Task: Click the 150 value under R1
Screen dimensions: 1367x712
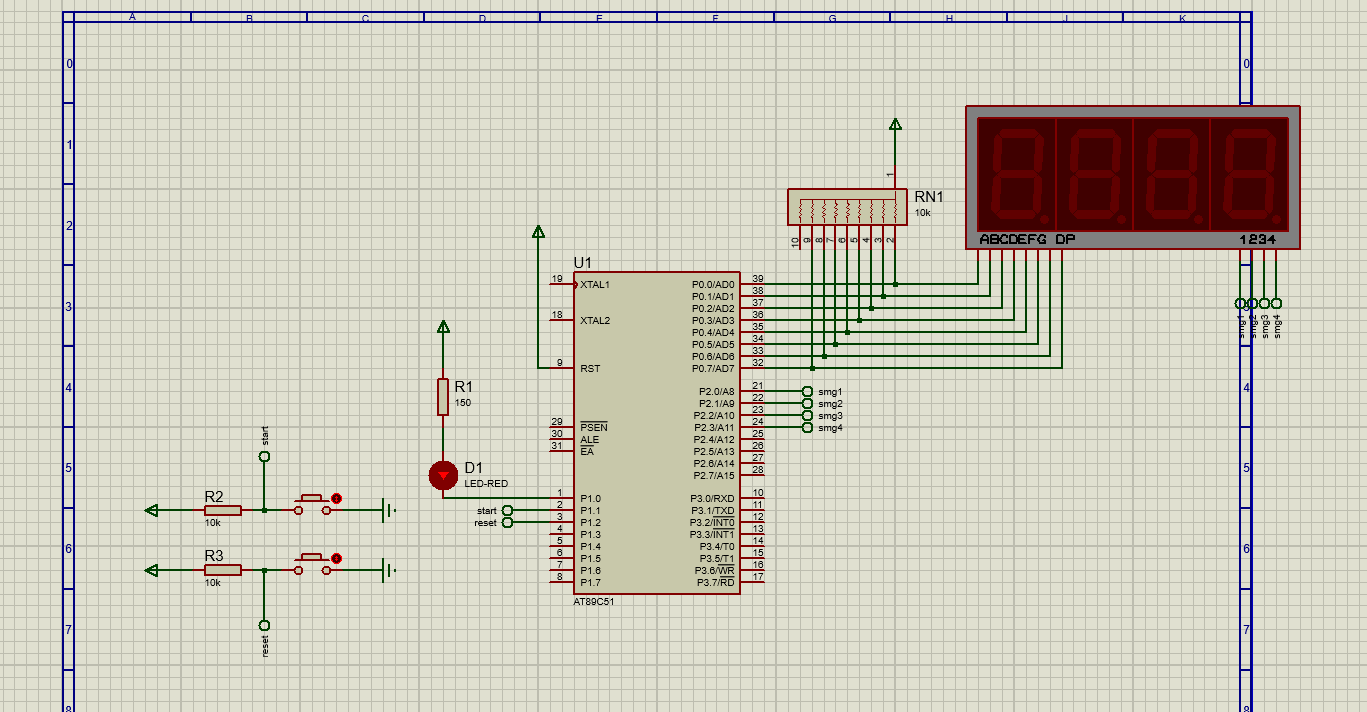Action: [x=462, y=403]
